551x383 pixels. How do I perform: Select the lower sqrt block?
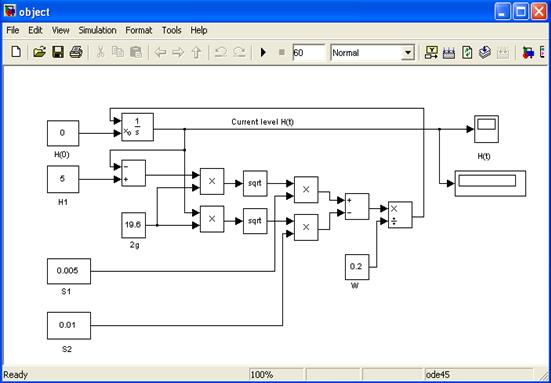tap(255, 221)
